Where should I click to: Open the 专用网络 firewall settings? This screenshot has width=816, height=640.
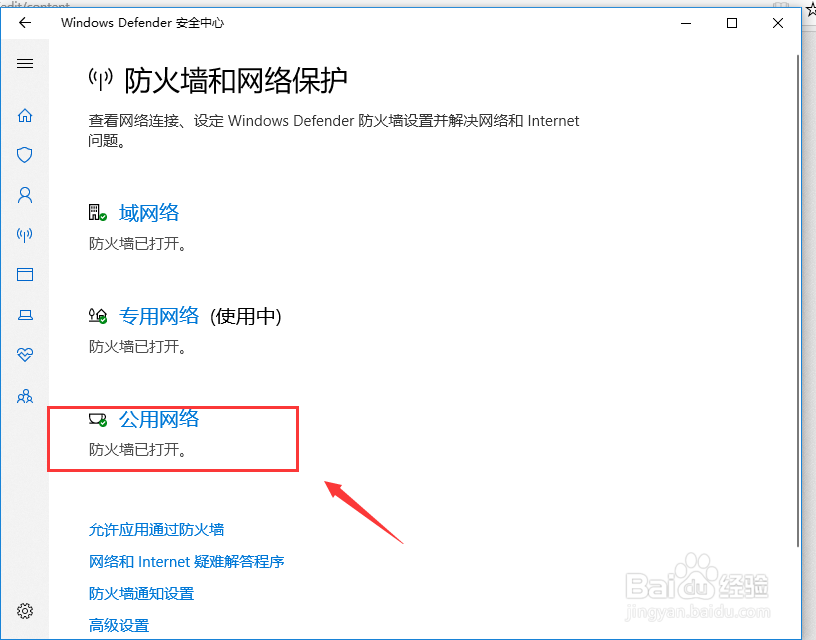click(159, 316)
